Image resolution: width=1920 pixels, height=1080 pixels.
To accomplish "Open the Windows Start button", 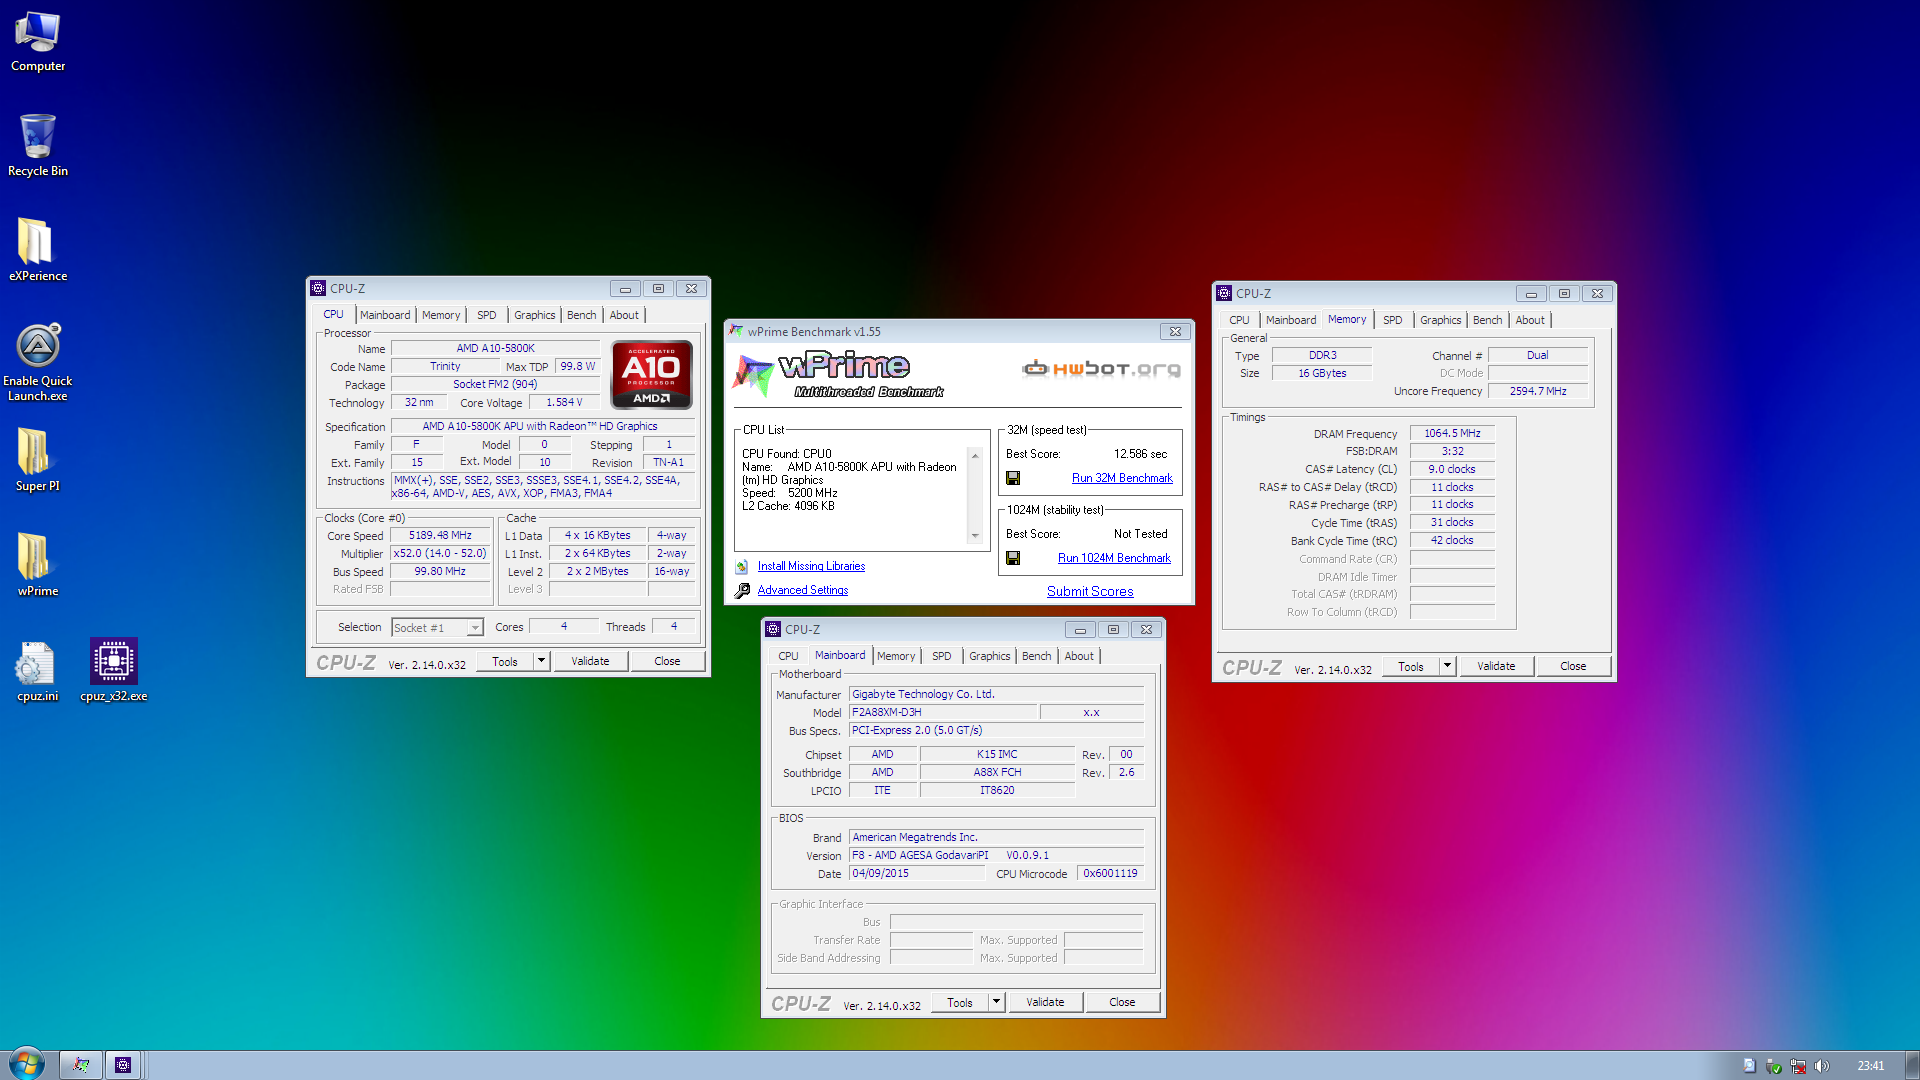I will pyautogui.click(x=27, y=1064).
